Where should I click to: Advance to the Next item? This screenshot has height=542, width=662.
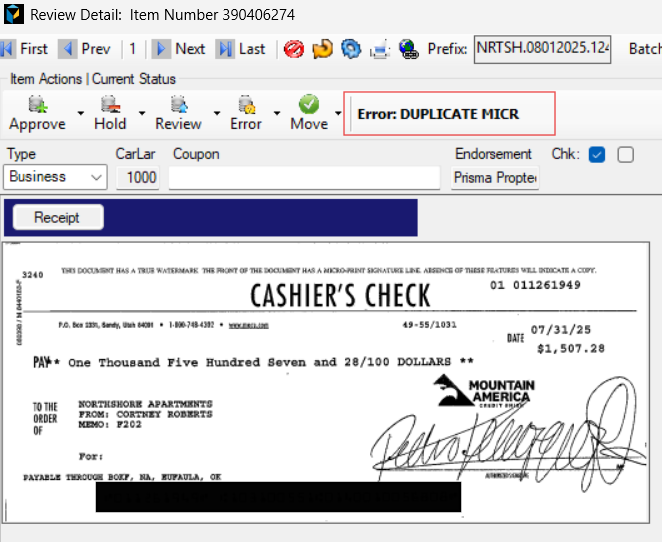point(178,49)
